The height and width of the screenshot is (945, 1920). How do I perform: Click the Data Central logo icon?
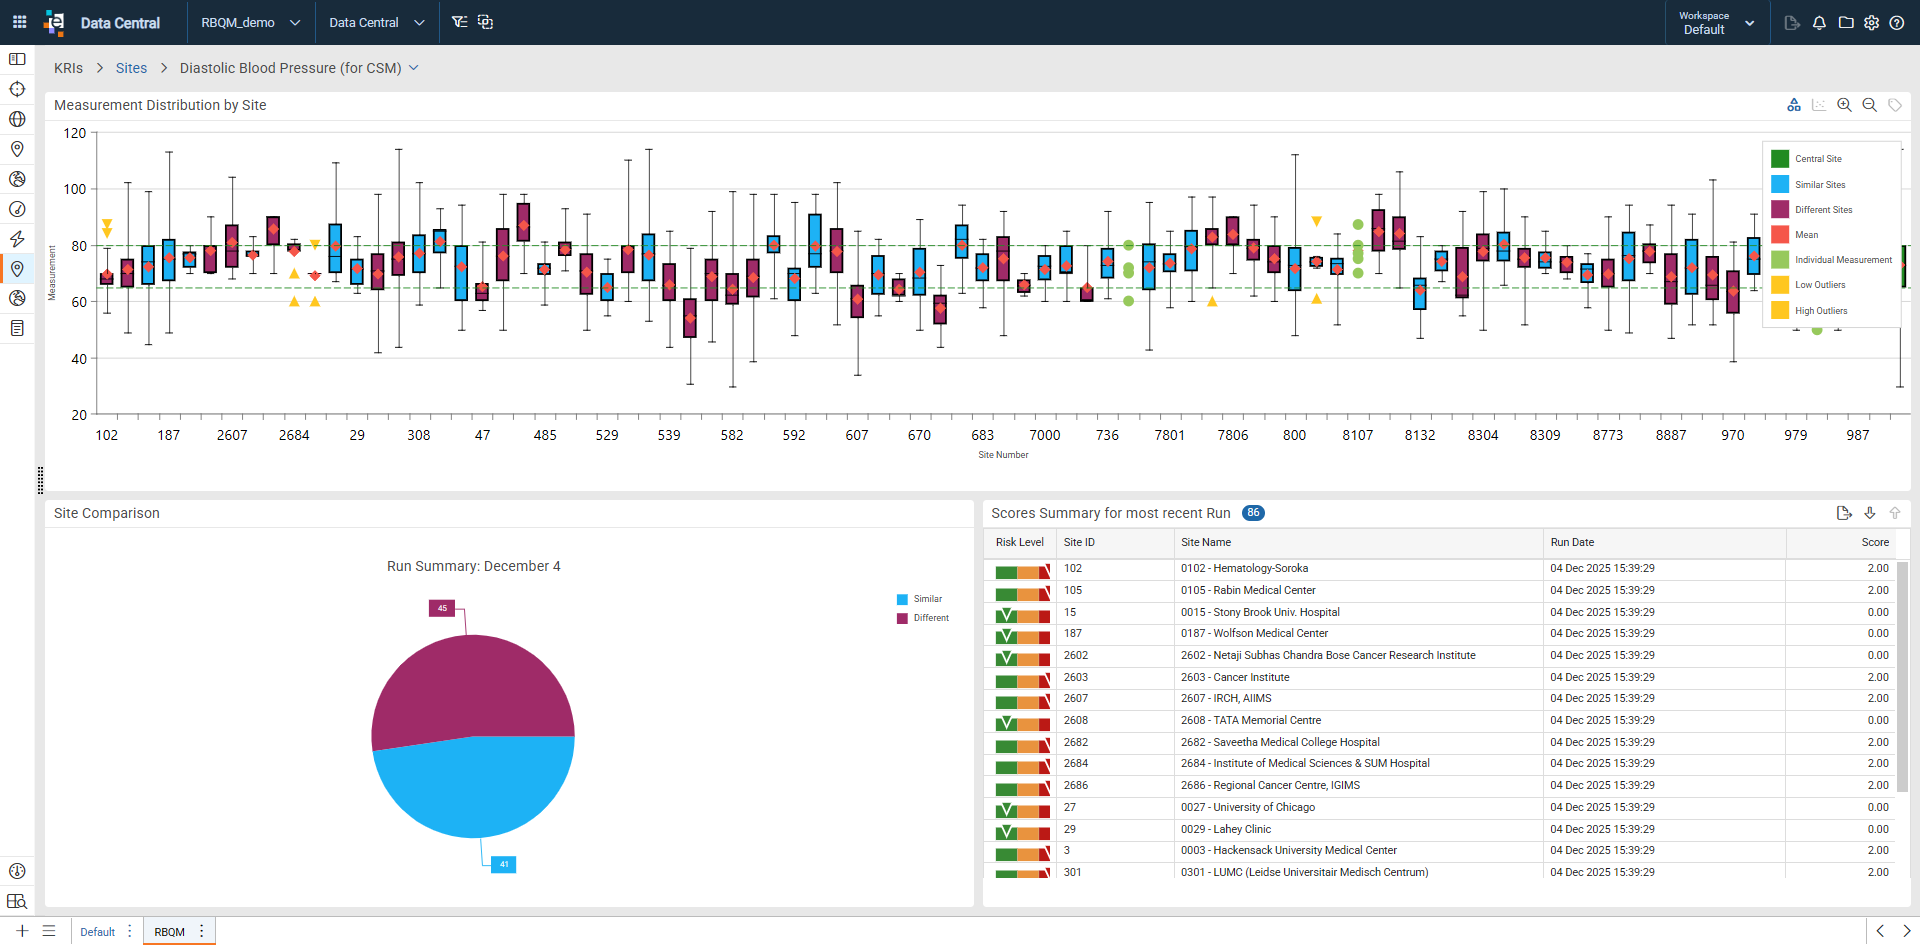click(x=55, y=22)
